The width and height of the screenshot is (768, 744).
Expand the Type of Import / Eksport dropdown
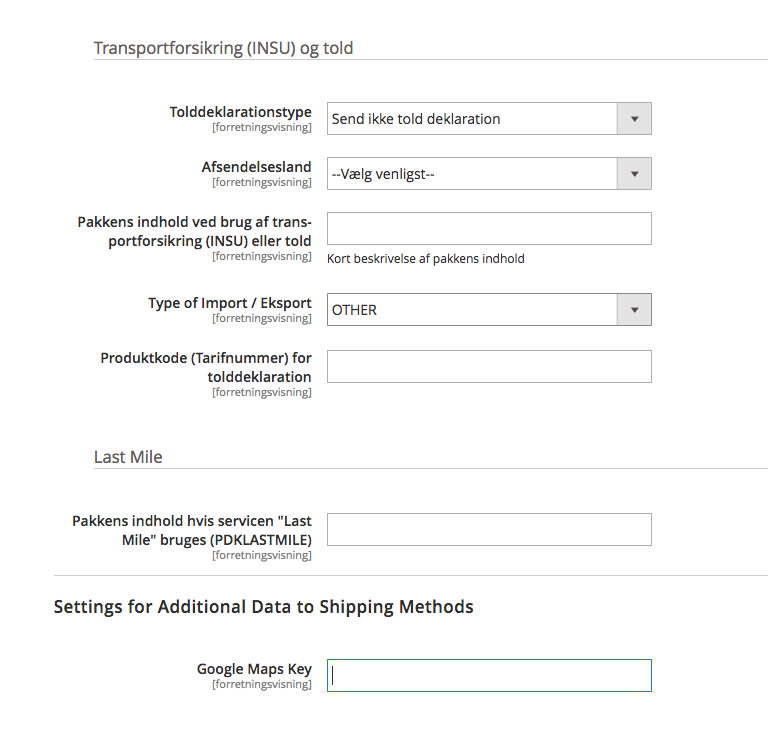489,310
